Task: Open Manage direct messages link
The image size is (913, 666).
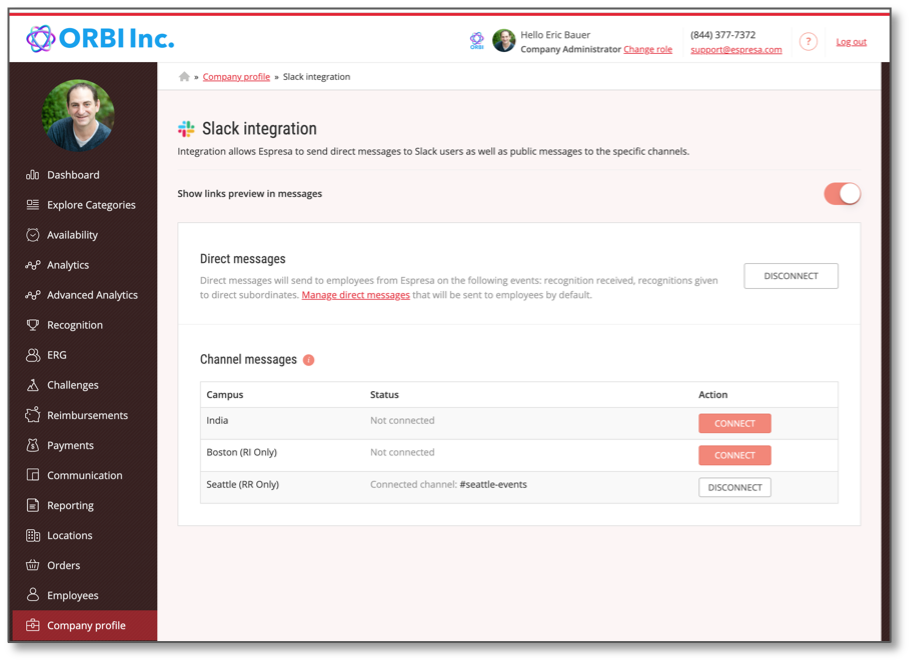Action: click(x=356, y=295)
